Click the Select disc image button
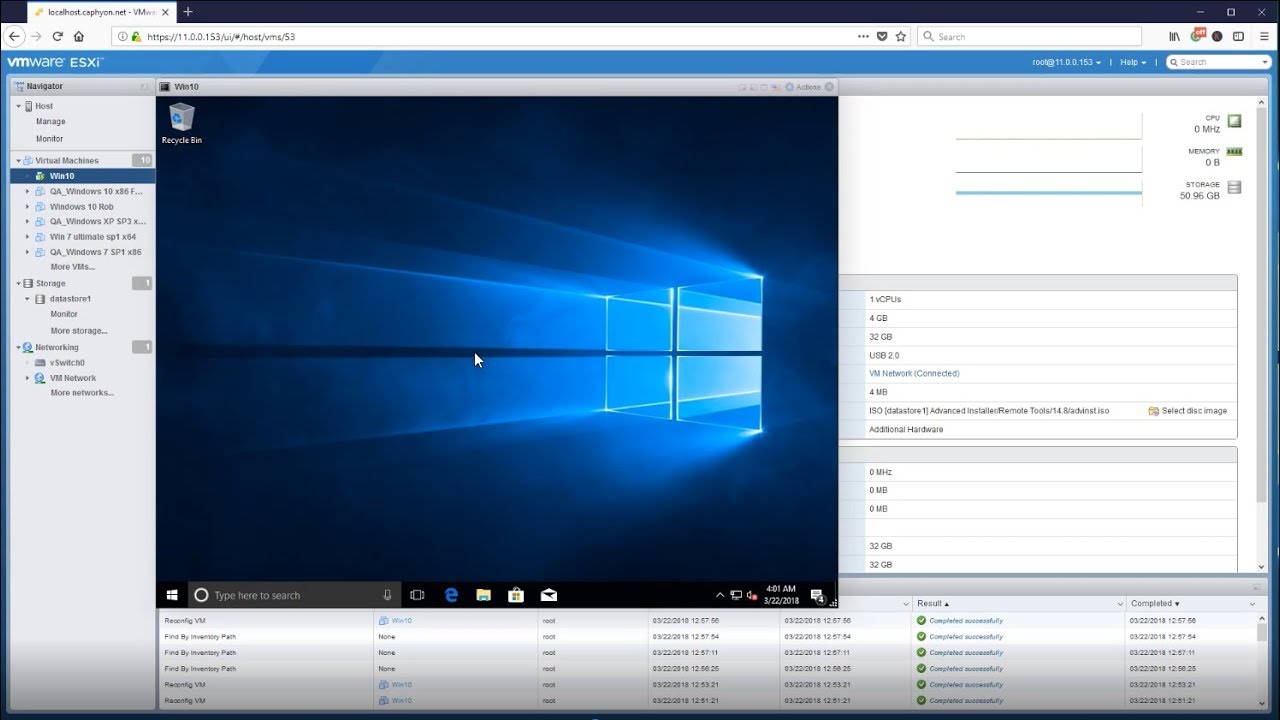This screenshot has width=1280, height=720. (x=1188, y=411)
